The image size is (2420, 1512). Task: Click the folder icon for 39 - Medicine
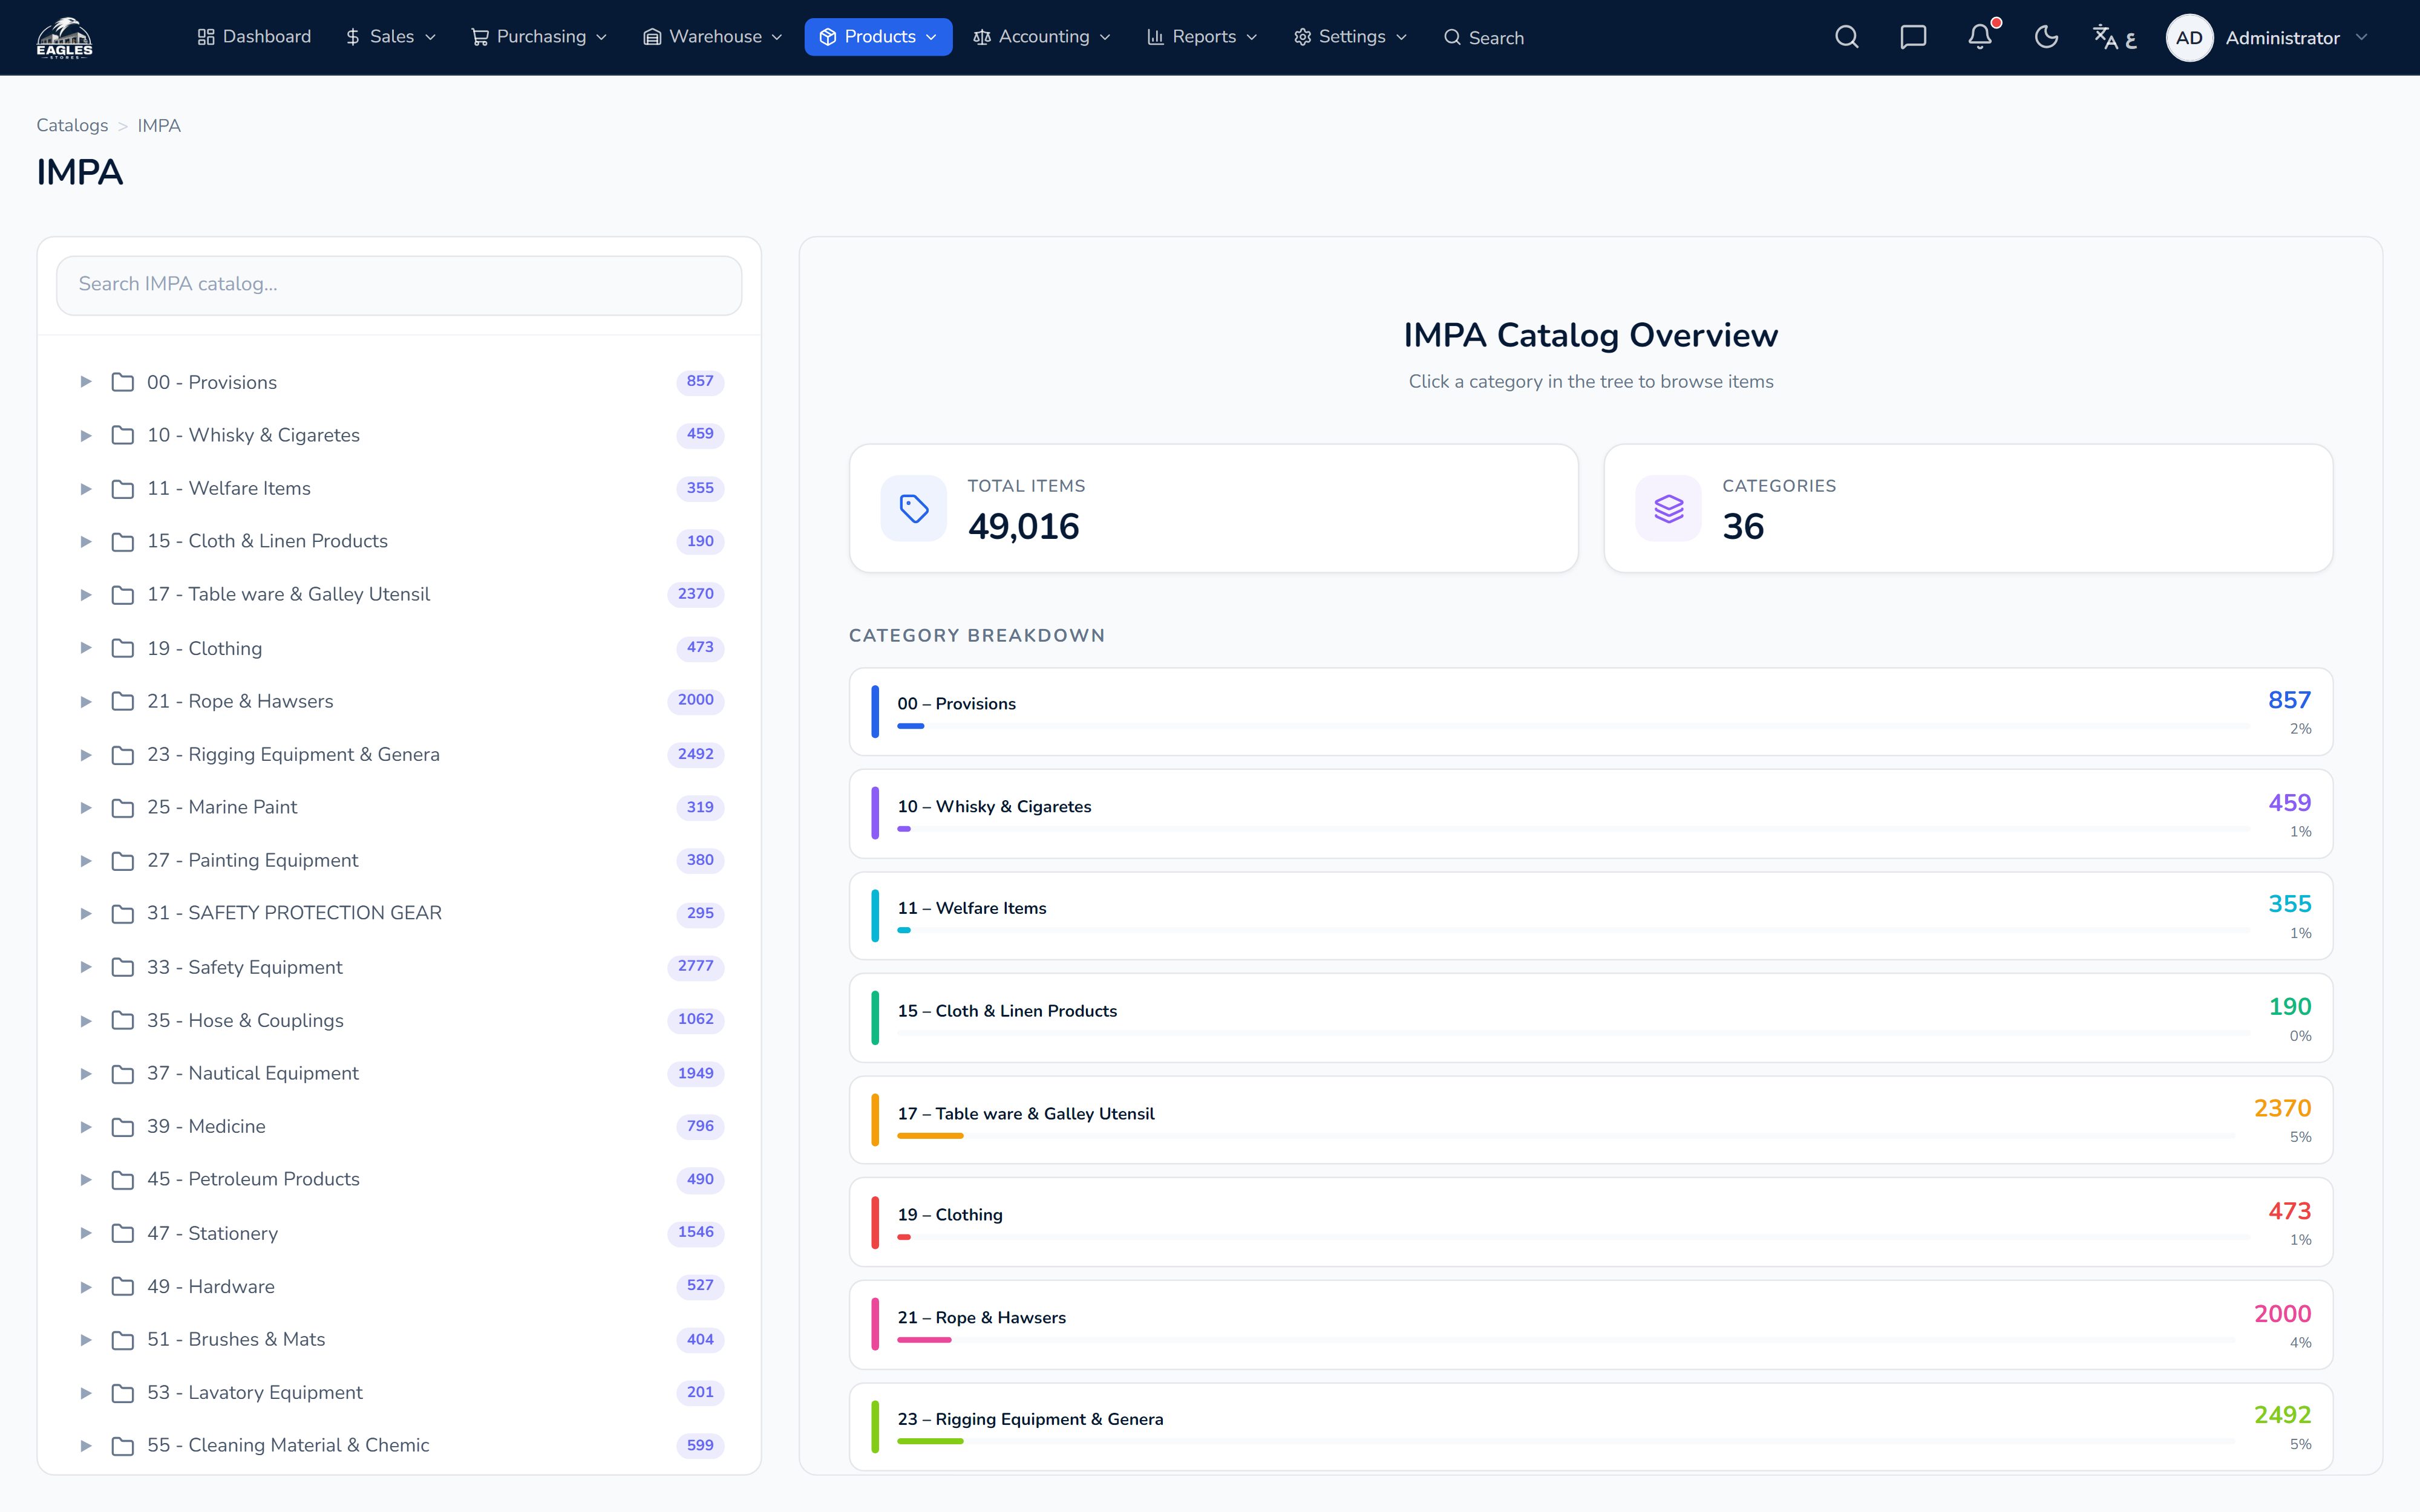[x=123, y=1127]
